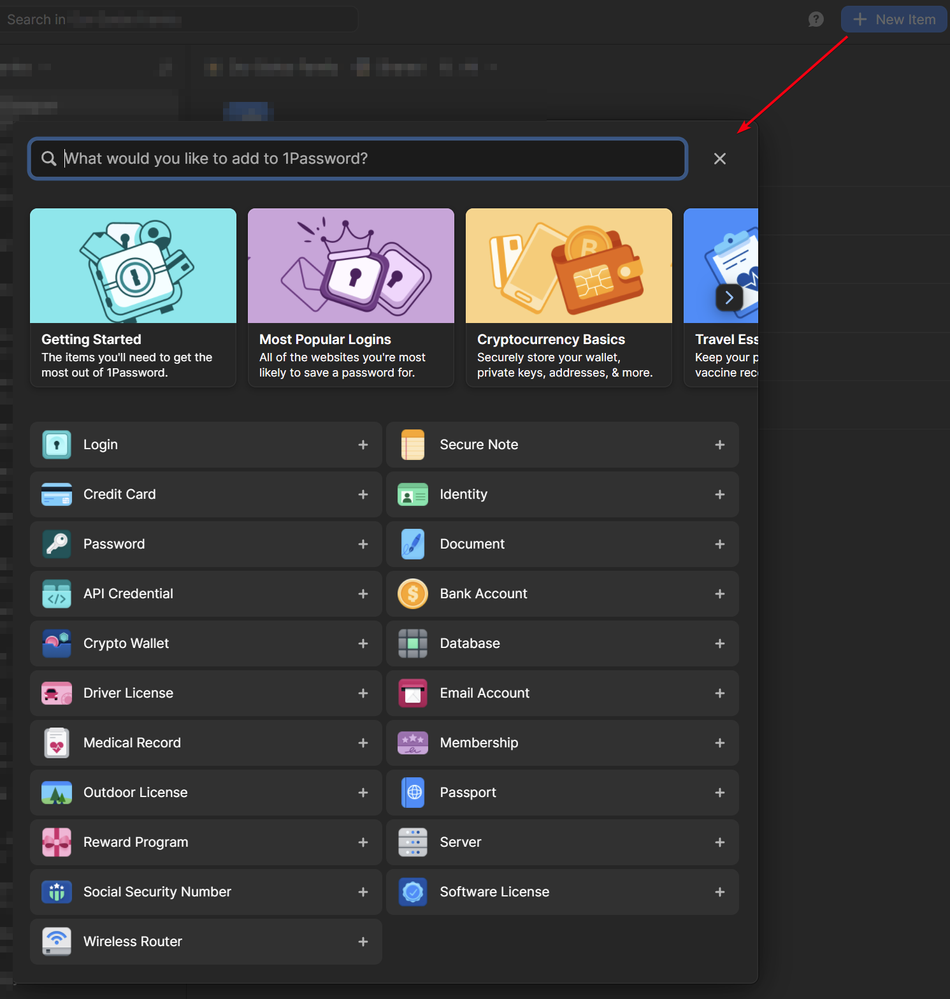Open the Most Popular Logins card
950x999 pixels.
point(351,297)
